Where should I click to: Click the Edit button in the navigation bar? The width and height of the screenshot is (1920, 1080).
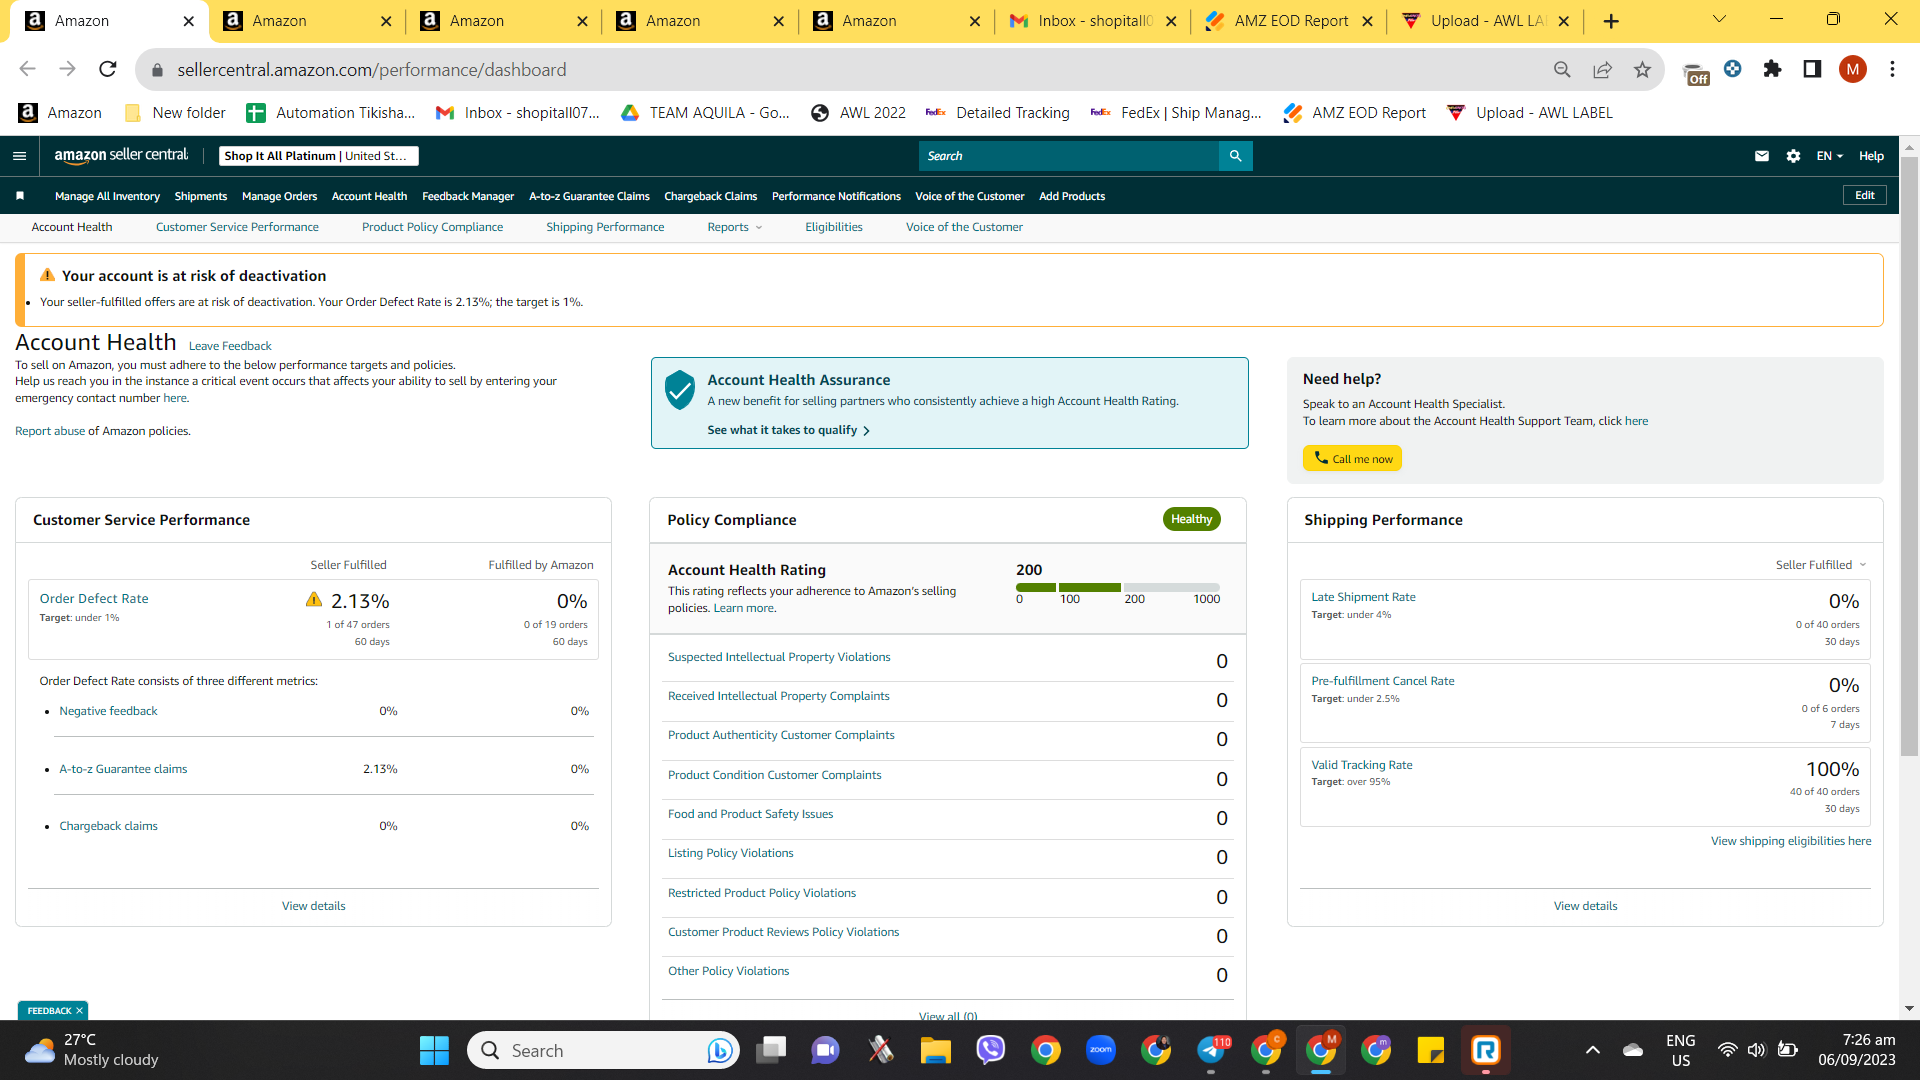pyautogui.click(x=1865, y=195)
